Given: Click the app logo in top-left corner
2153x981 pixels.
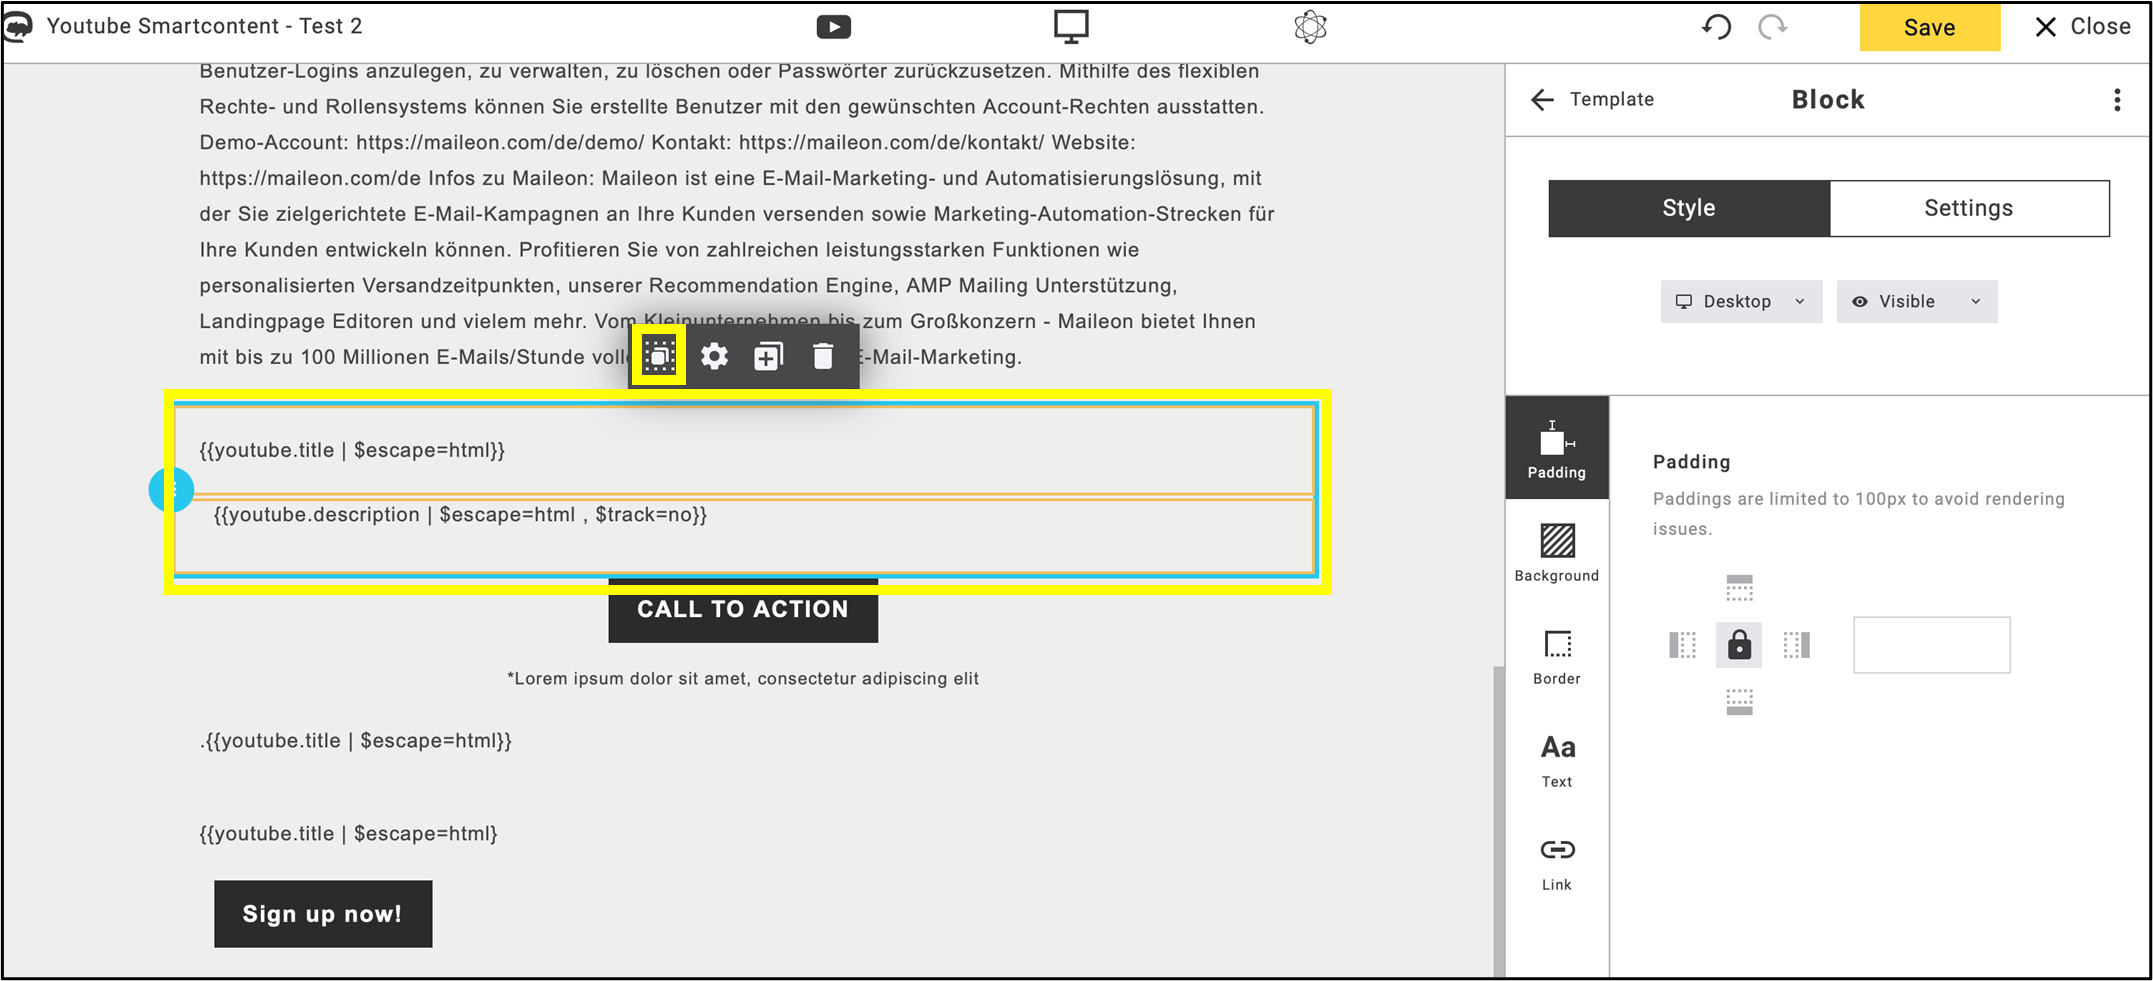Looking at the screenshot, I should tap(17, 26).
